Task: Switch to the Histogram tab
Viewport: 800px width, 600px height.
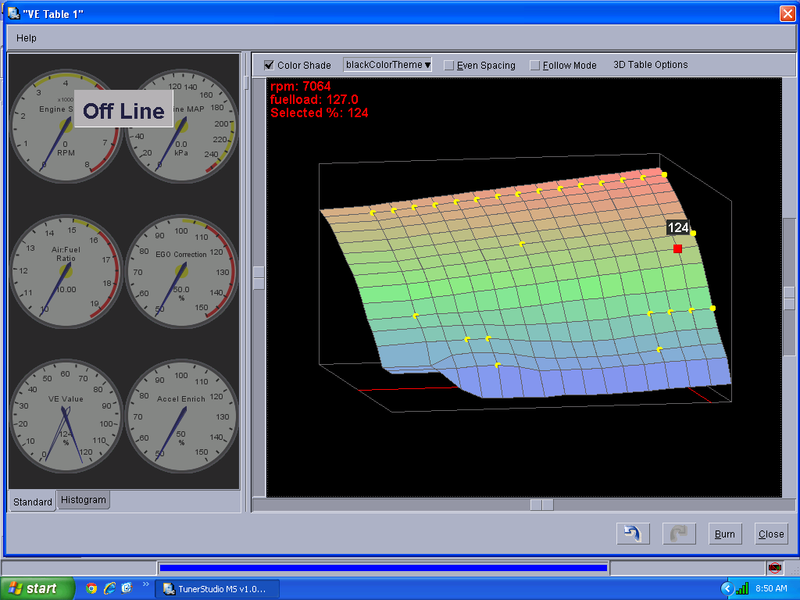Action: tap(83, 500)
